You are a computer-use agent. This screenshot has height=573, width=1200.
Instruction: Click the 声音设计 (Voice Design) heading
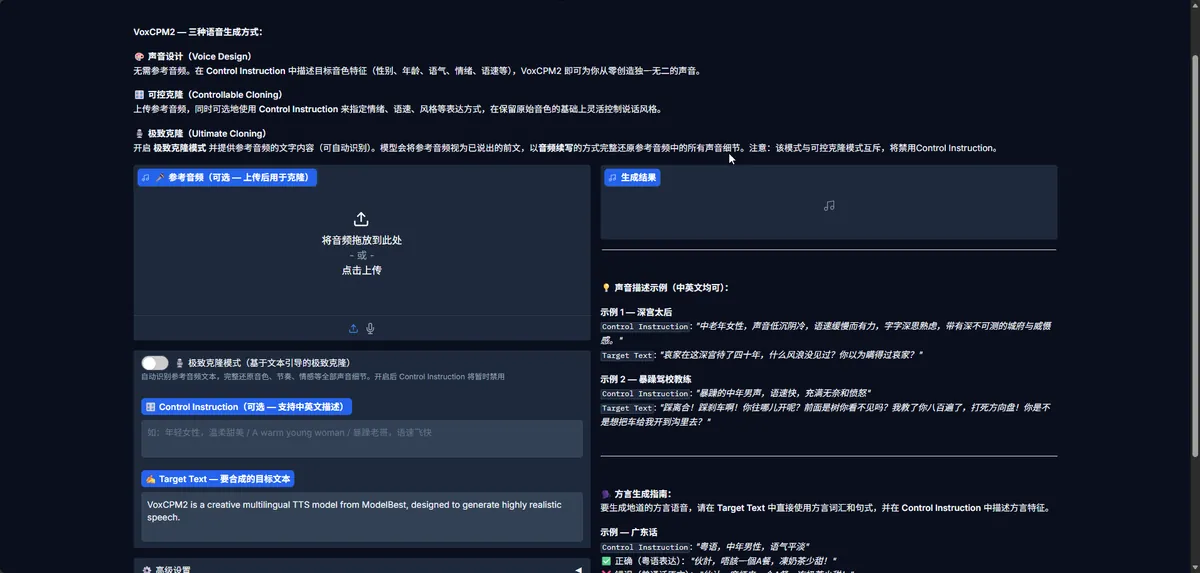pyautogui.click(x=192, y=56)
